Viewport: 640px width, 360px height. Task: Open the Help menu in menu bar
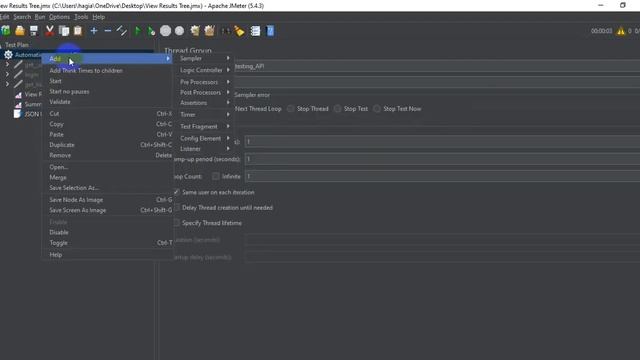98,17
